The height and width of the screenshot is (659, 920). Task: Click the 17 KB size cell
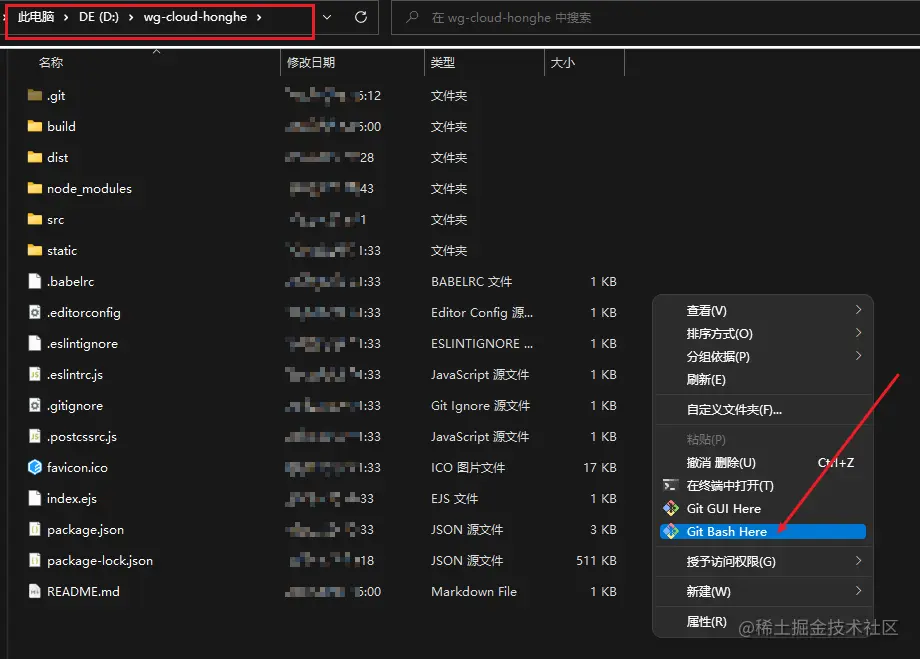click(x=600, y=467)
